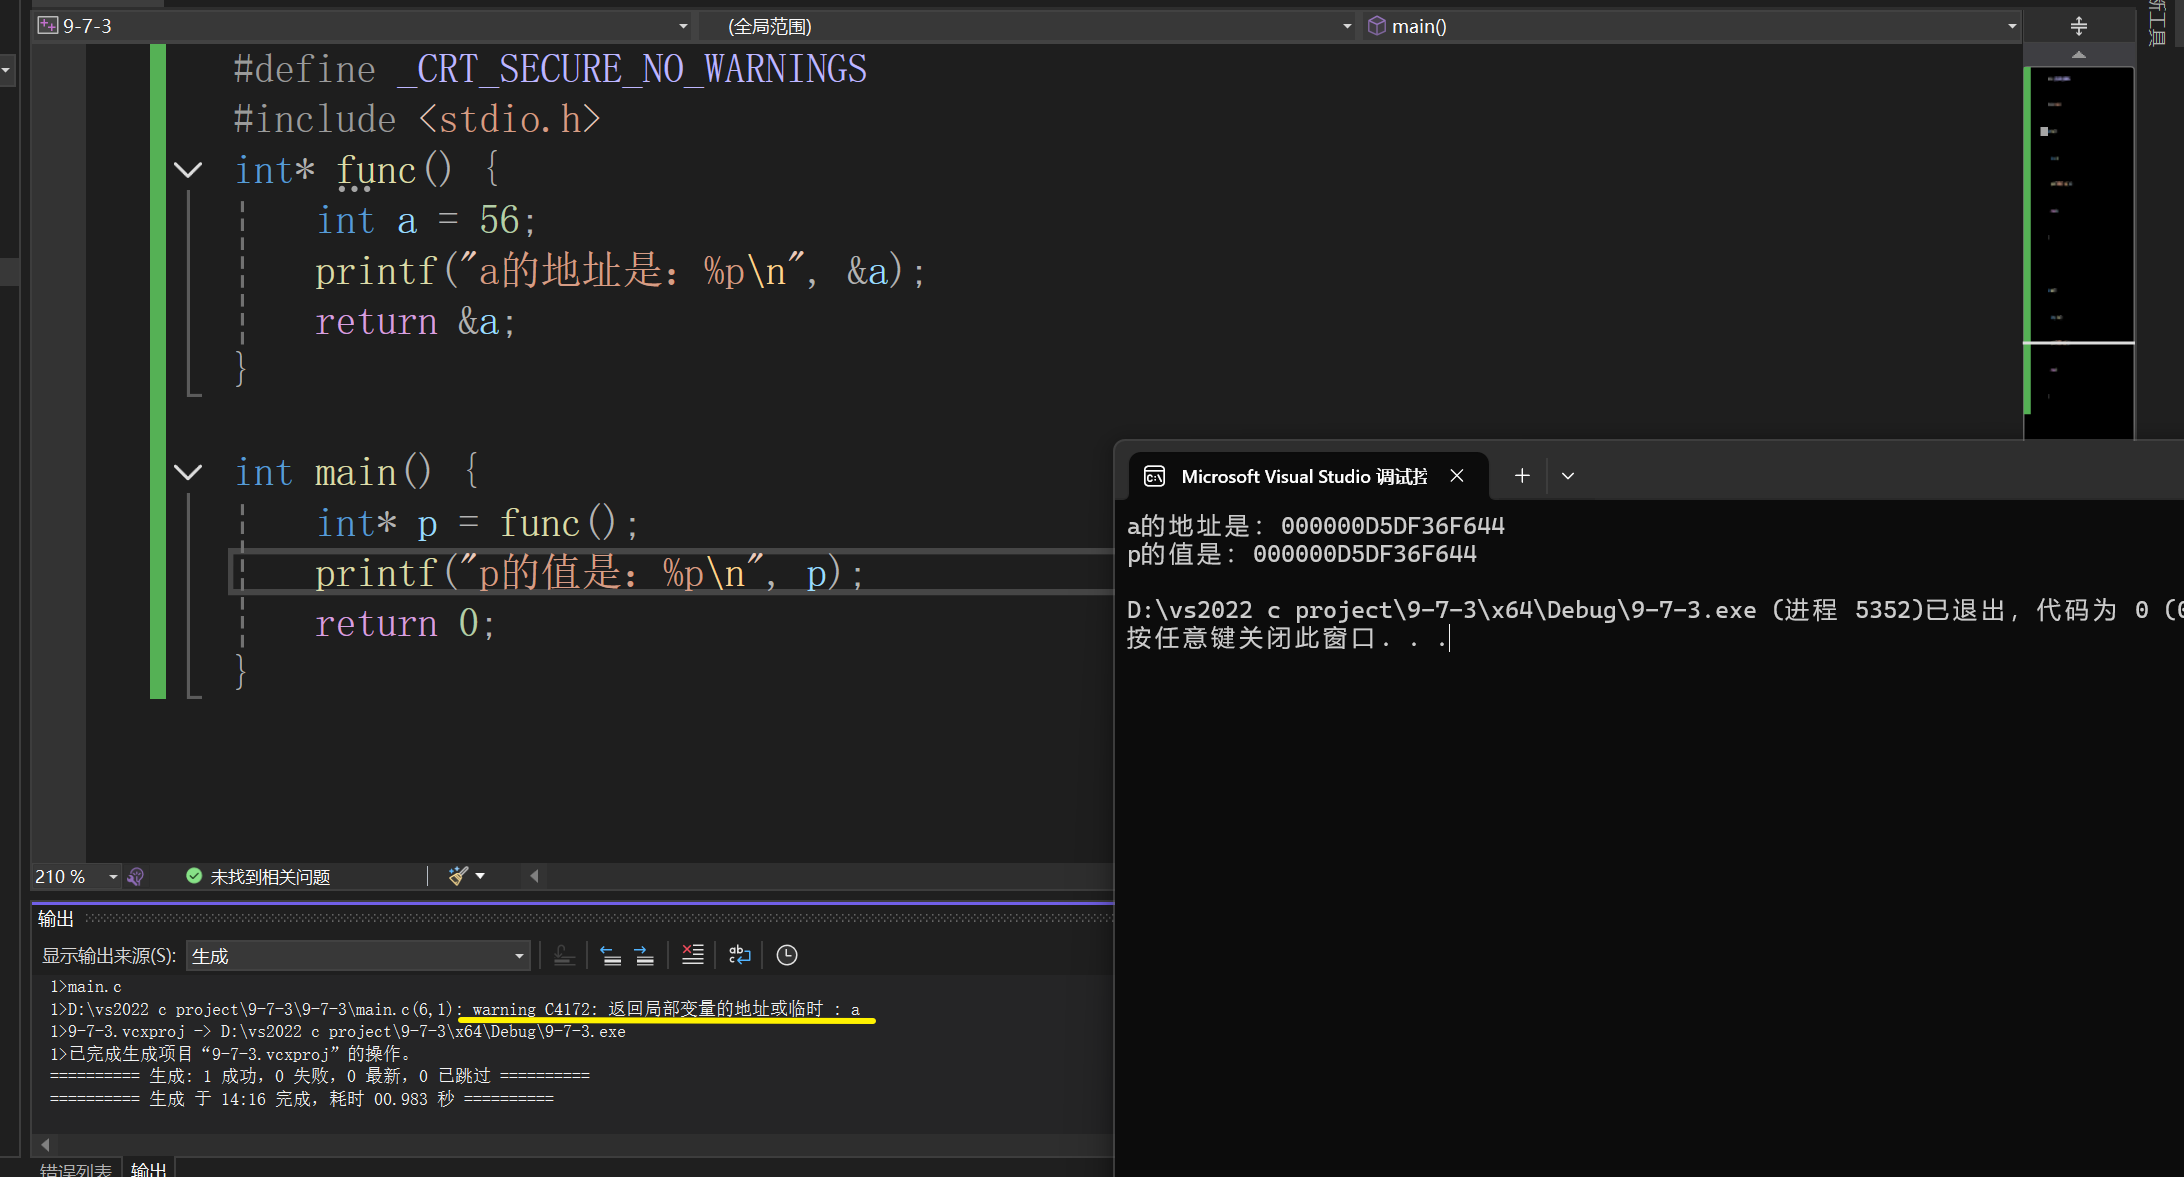
Task: Expand the terminal tab list chevron
Action: pos(1567,476)
